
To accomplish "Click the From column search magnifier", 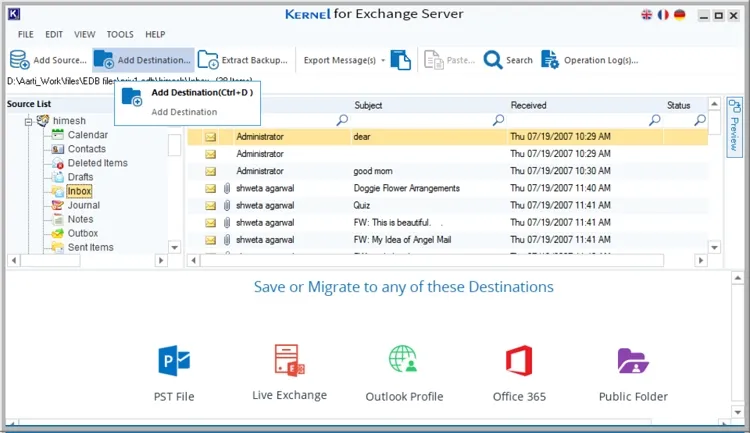I will pyautogui.click(x=342, y=120).
